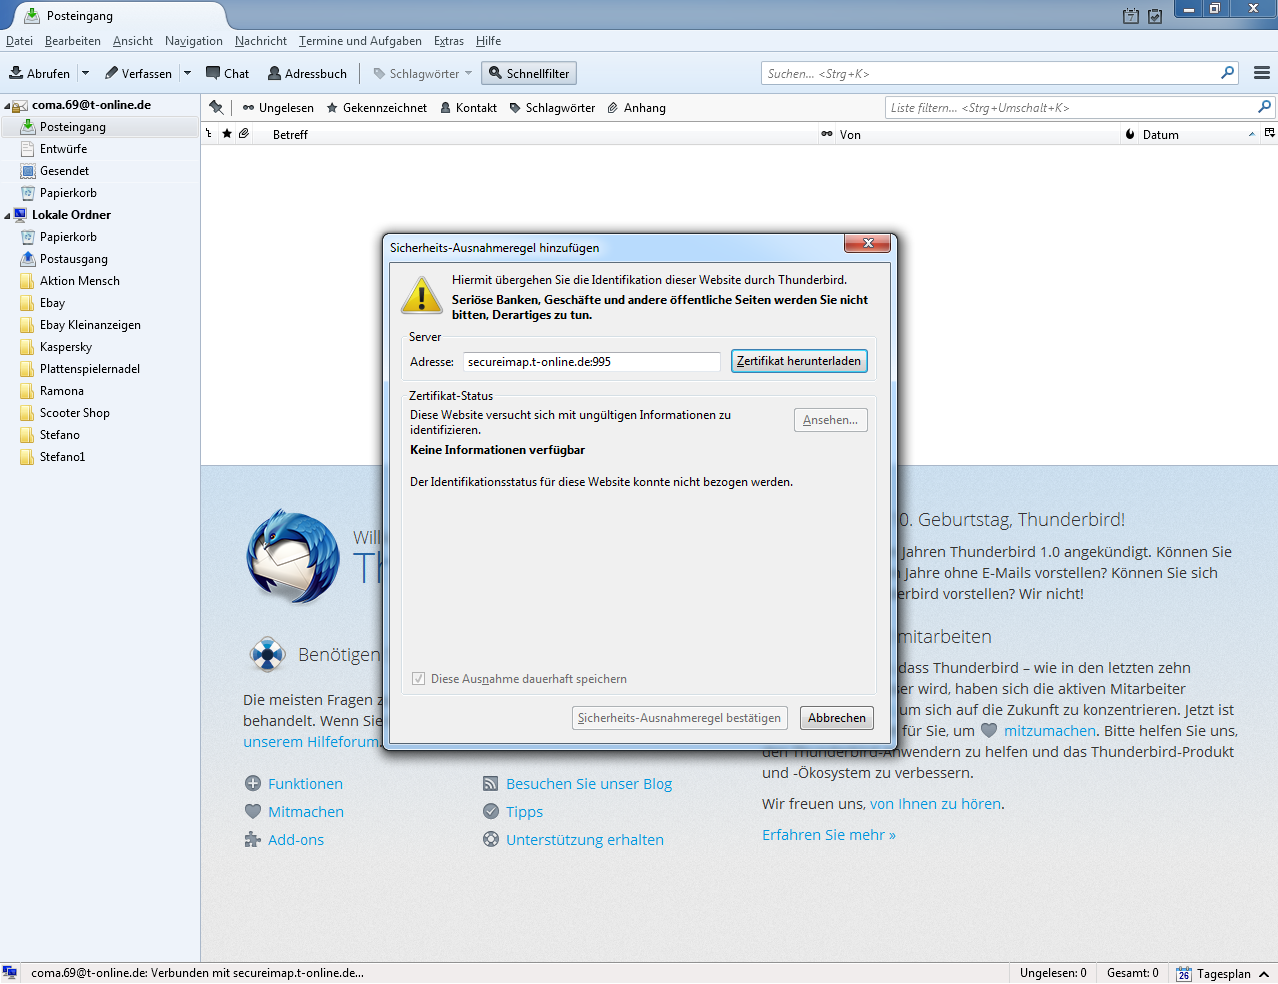Click the online status icon in the status bar
This screenshot has height=984, width=1278.
click(x=10, y=973)
